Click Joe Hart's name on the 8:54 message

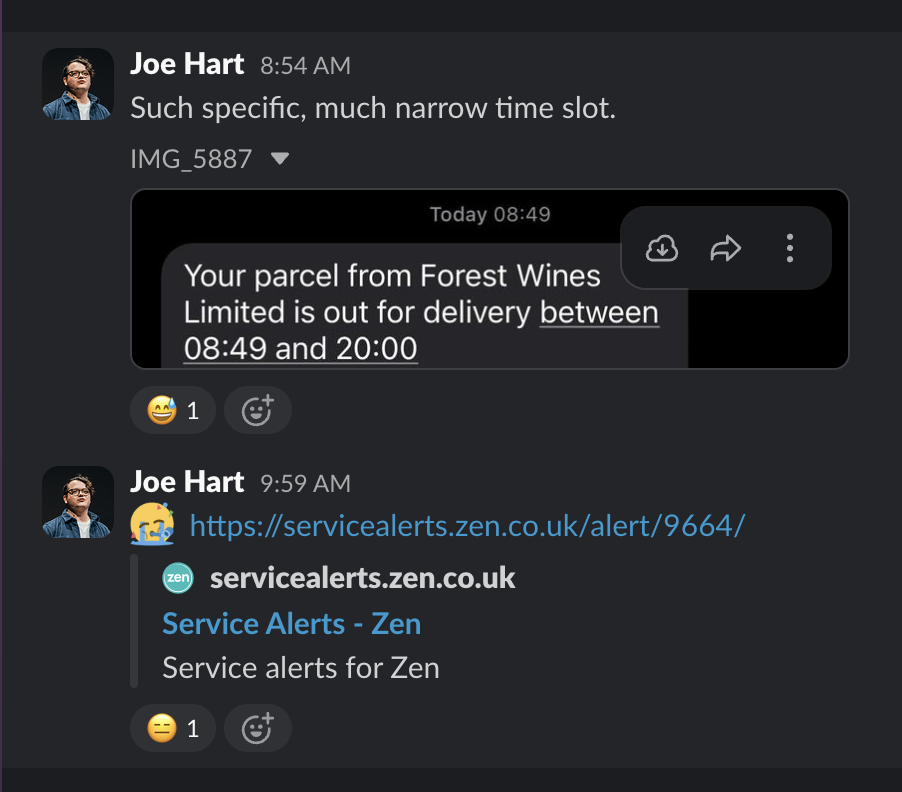(187, 63)
